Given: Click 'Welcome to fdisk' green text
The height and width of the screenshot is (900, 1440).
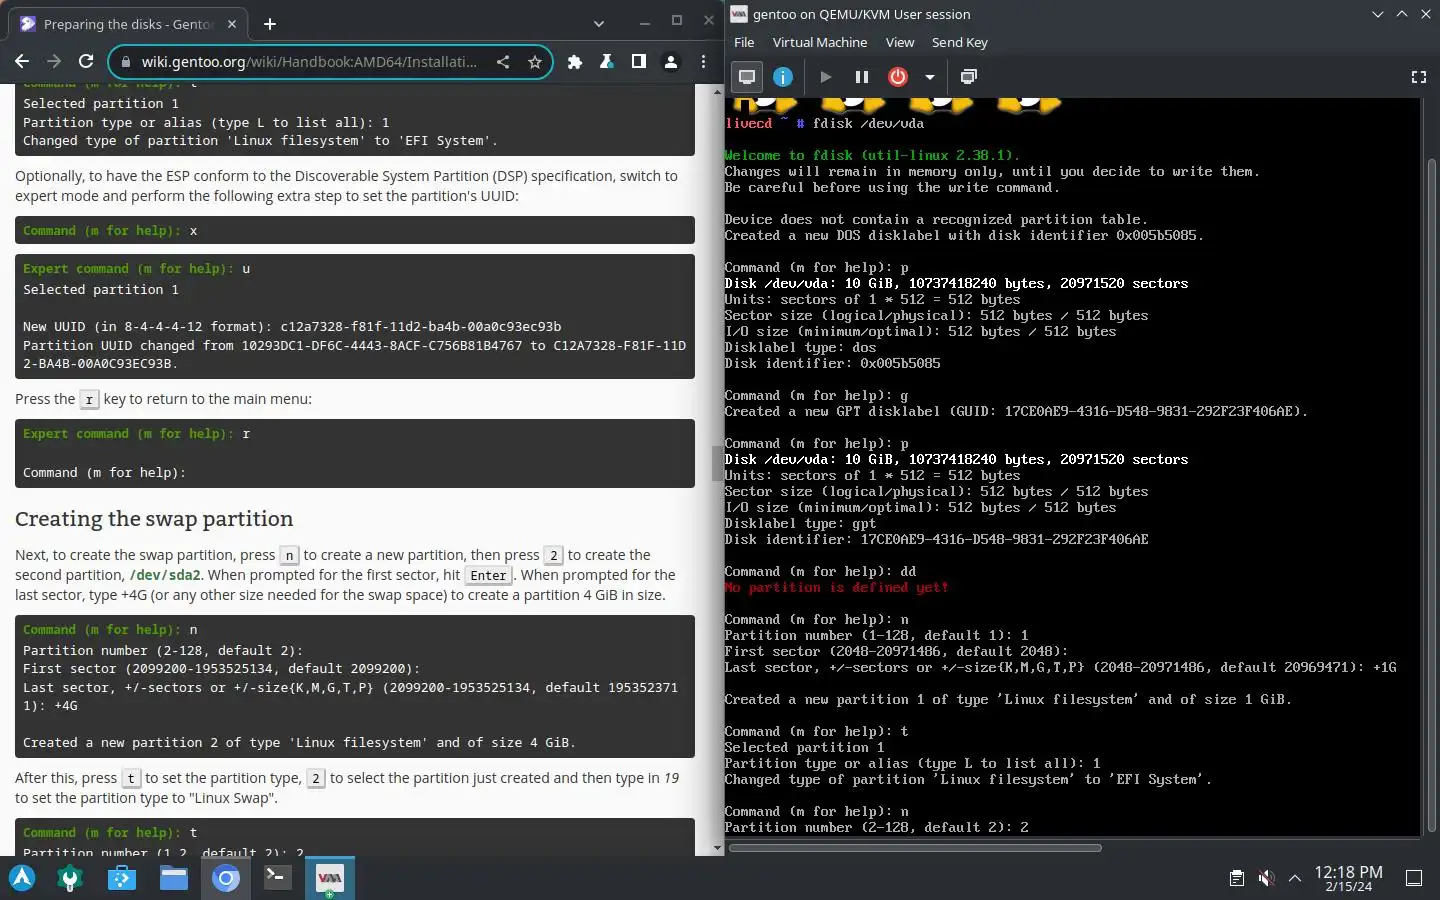Looking at the screenshot, I should point(872,155).
